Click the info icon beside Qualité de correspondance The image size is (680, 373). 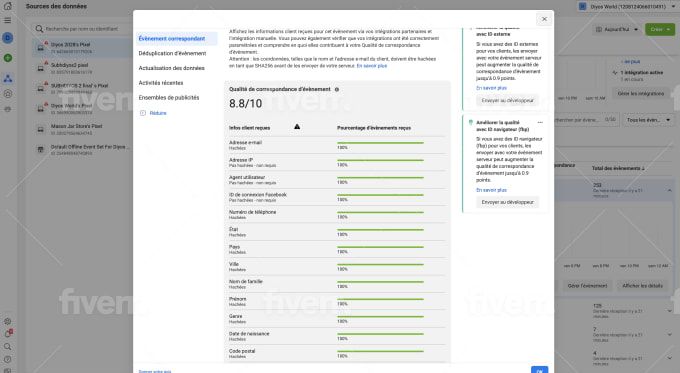tap(337, 89)
